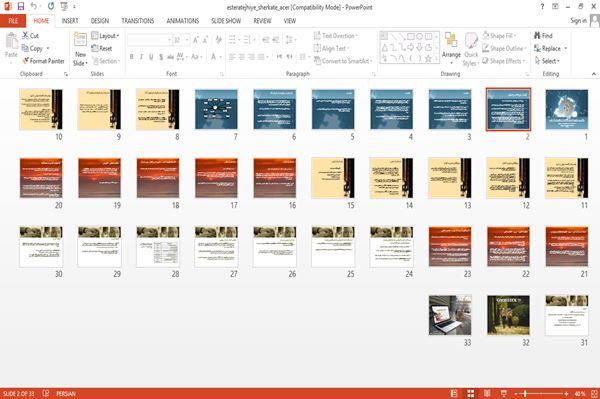This screenshot has width=600, height=399.
Task: Toggle text Shadow formatting
Action: (161, 57)
